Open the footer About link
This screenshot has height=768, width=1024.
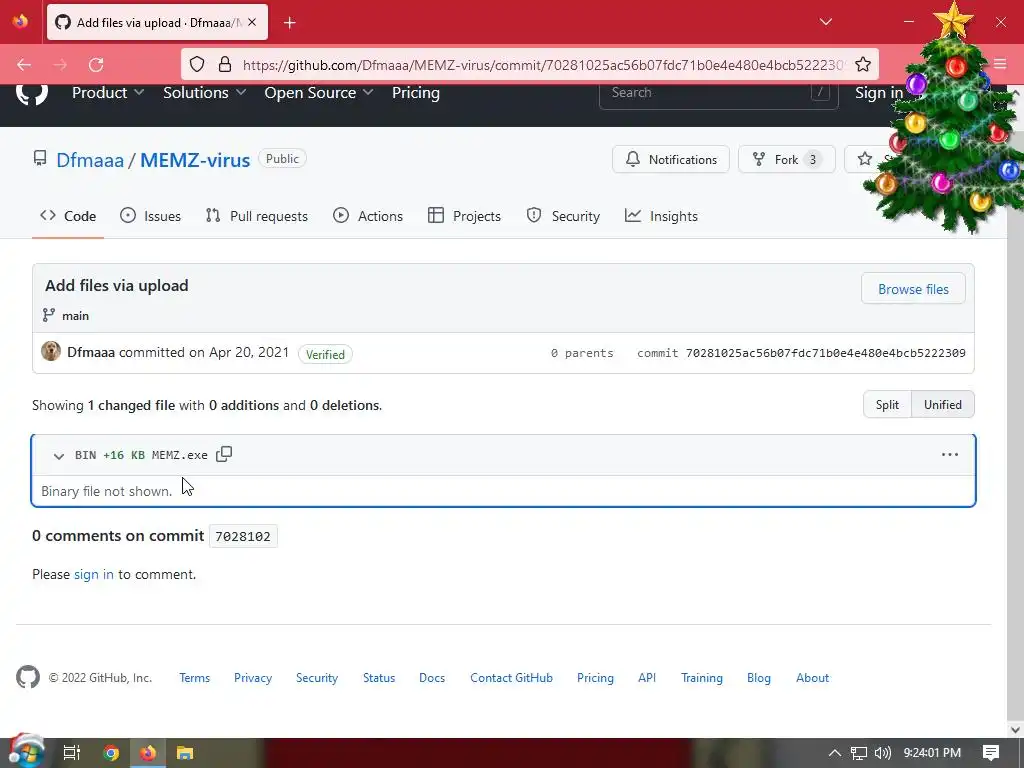pos(812,678)
